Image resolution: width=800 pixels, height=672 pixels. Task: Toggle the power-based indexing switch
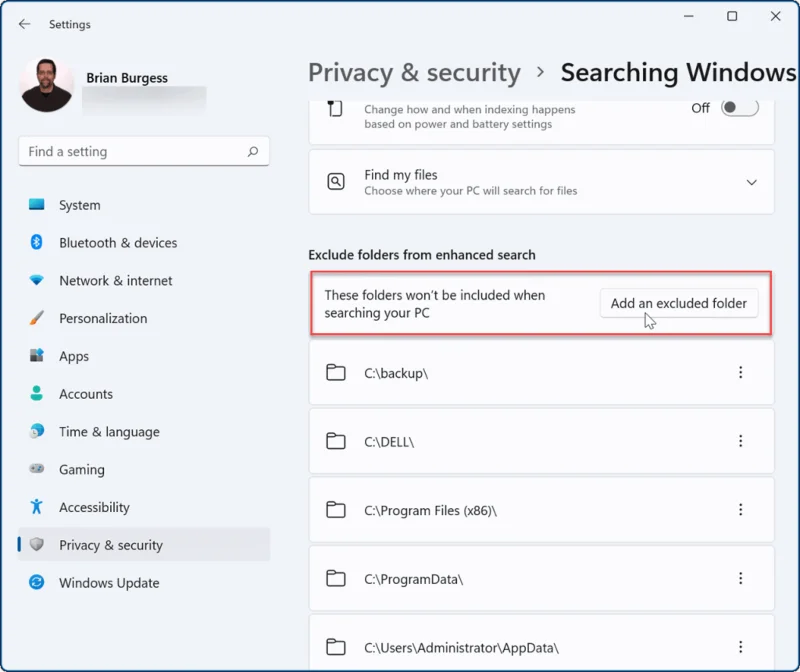coord(740,108)
